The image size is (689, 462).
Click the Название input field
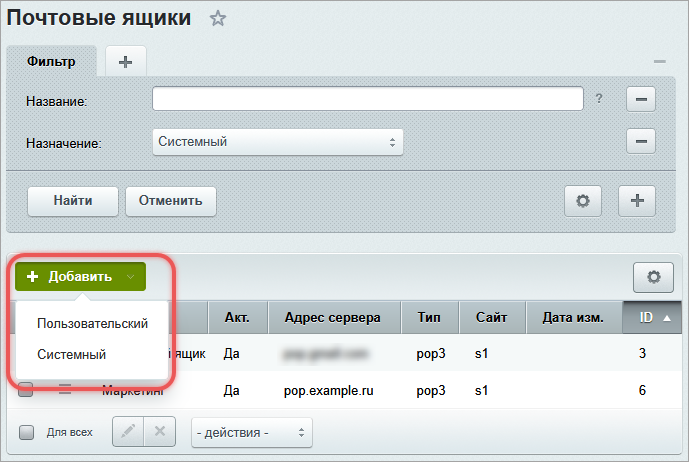pyautogui.click(x=367, y=99)
